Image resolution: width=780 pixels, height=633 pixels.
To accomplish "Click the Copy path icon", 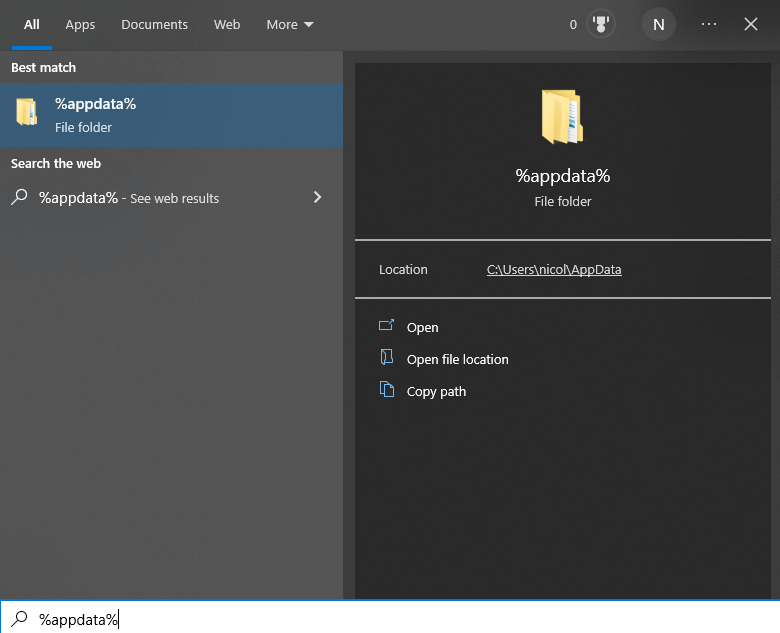I will (387, 389).
